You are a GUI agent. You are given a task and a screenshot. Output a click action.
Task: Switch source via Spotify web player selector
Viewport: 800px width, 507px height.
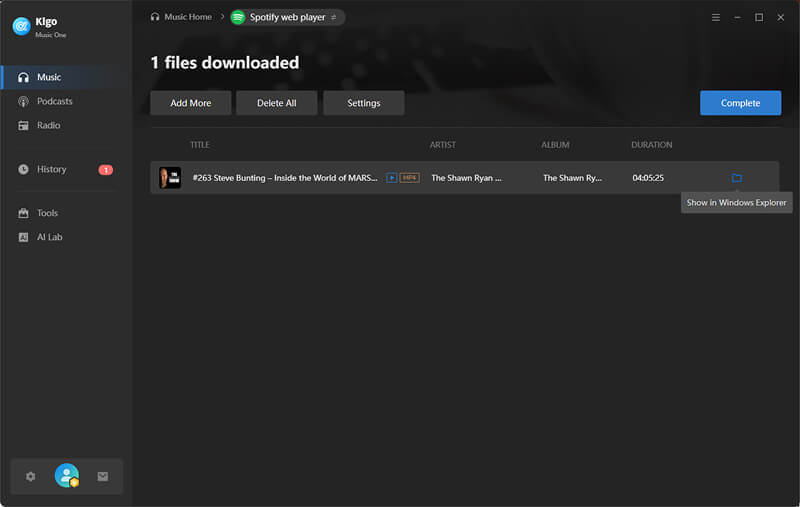[287, 17]
